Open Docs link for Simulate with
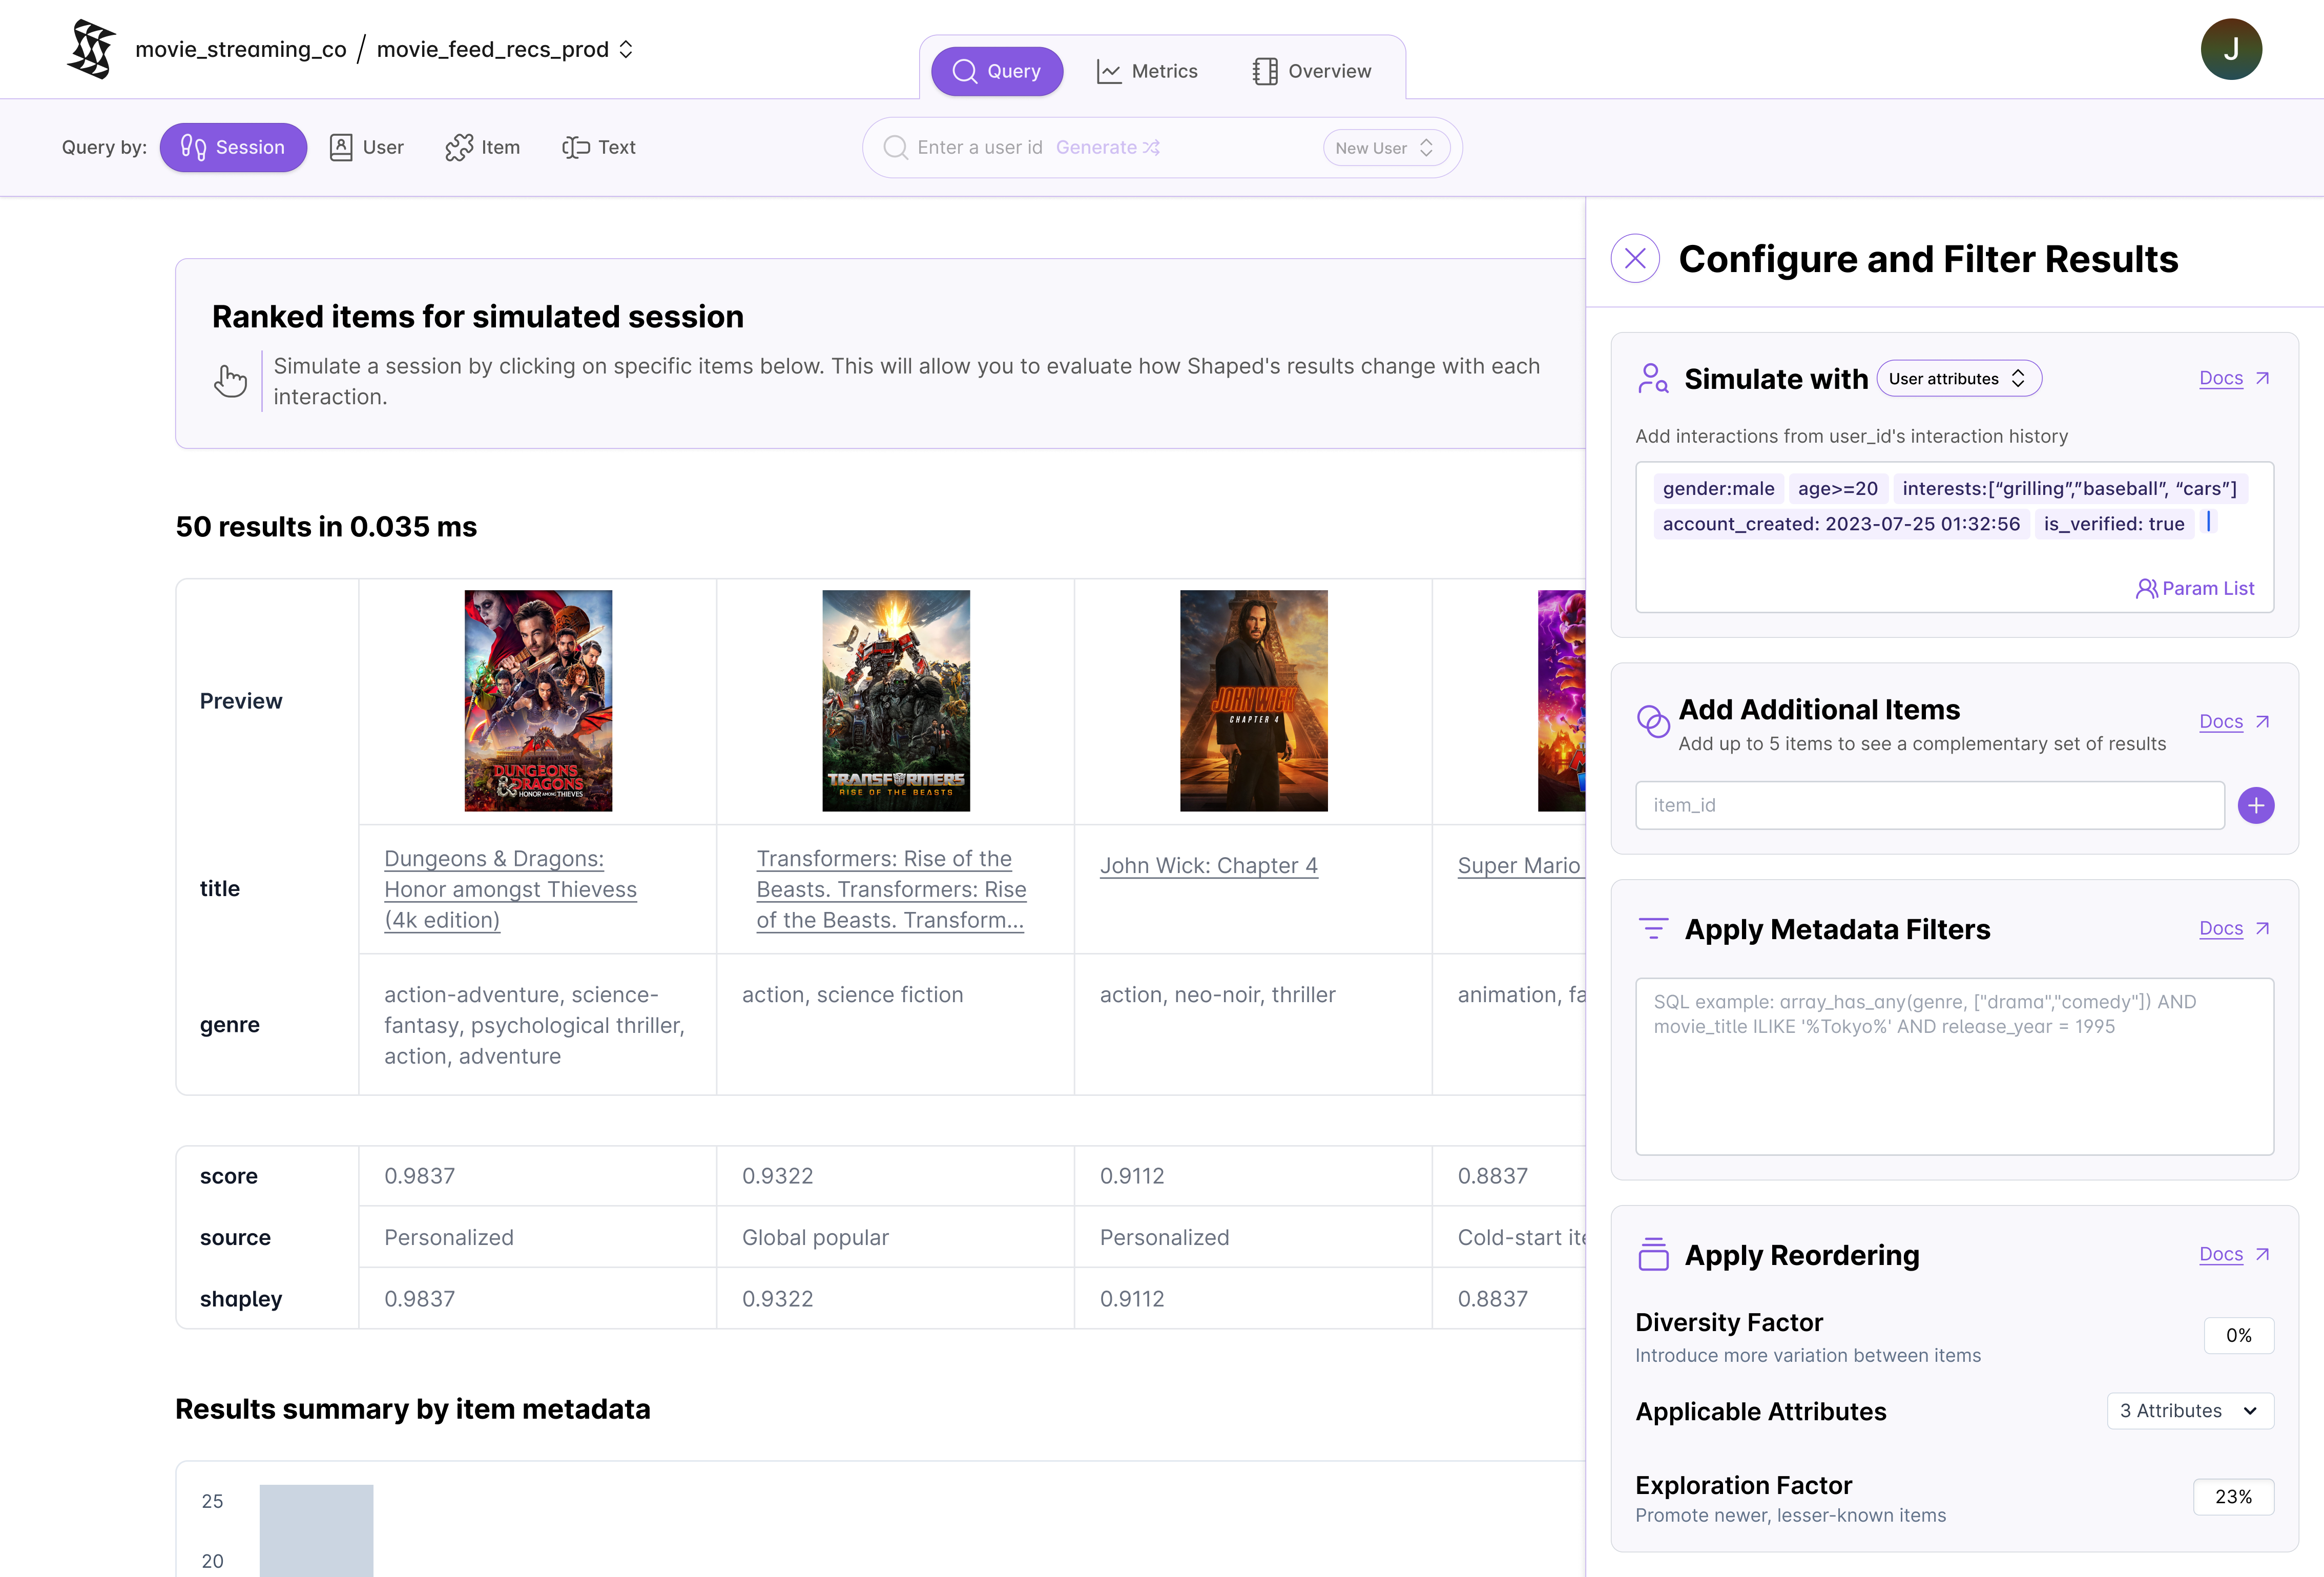2324x1577 pixels. [2234, 378]
